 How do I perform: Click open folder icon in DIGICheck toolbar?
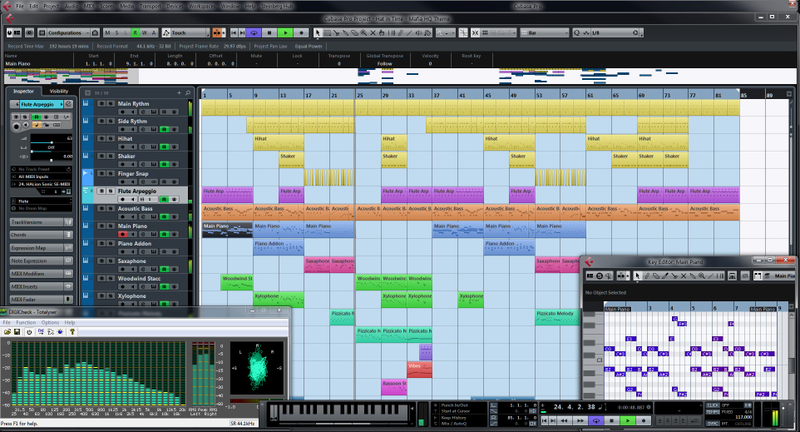[7, 332]
